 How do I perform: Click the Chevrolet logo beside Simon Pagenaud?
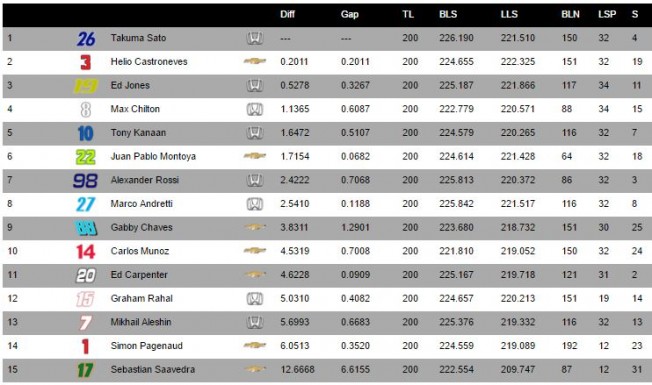[254, 346]
